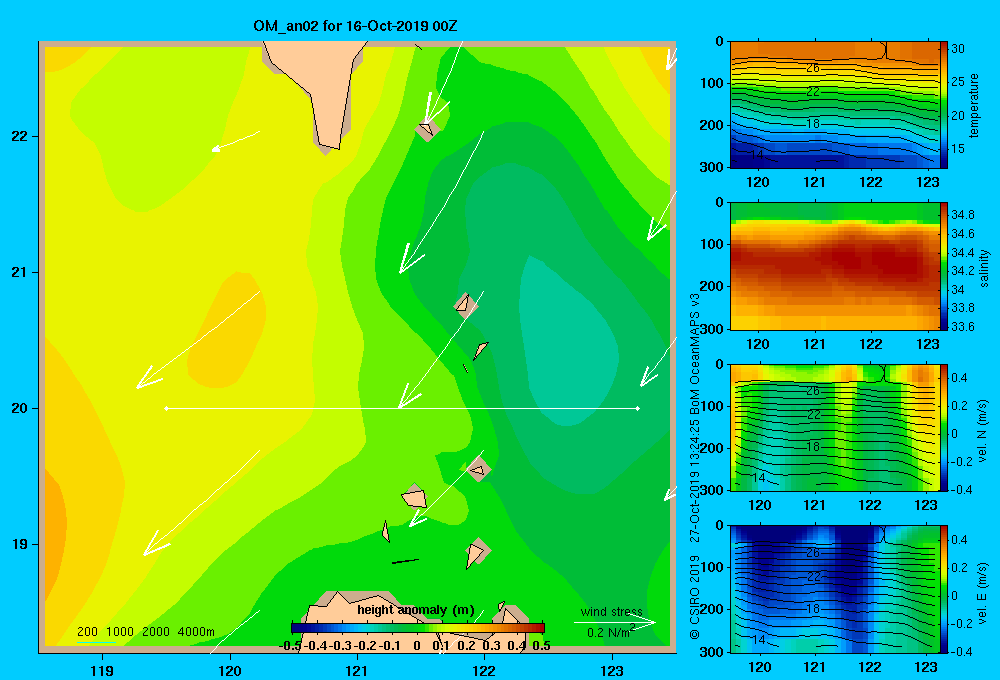Click longitude label 122 below main map
1000x680 pixels.
coord(484,670)
